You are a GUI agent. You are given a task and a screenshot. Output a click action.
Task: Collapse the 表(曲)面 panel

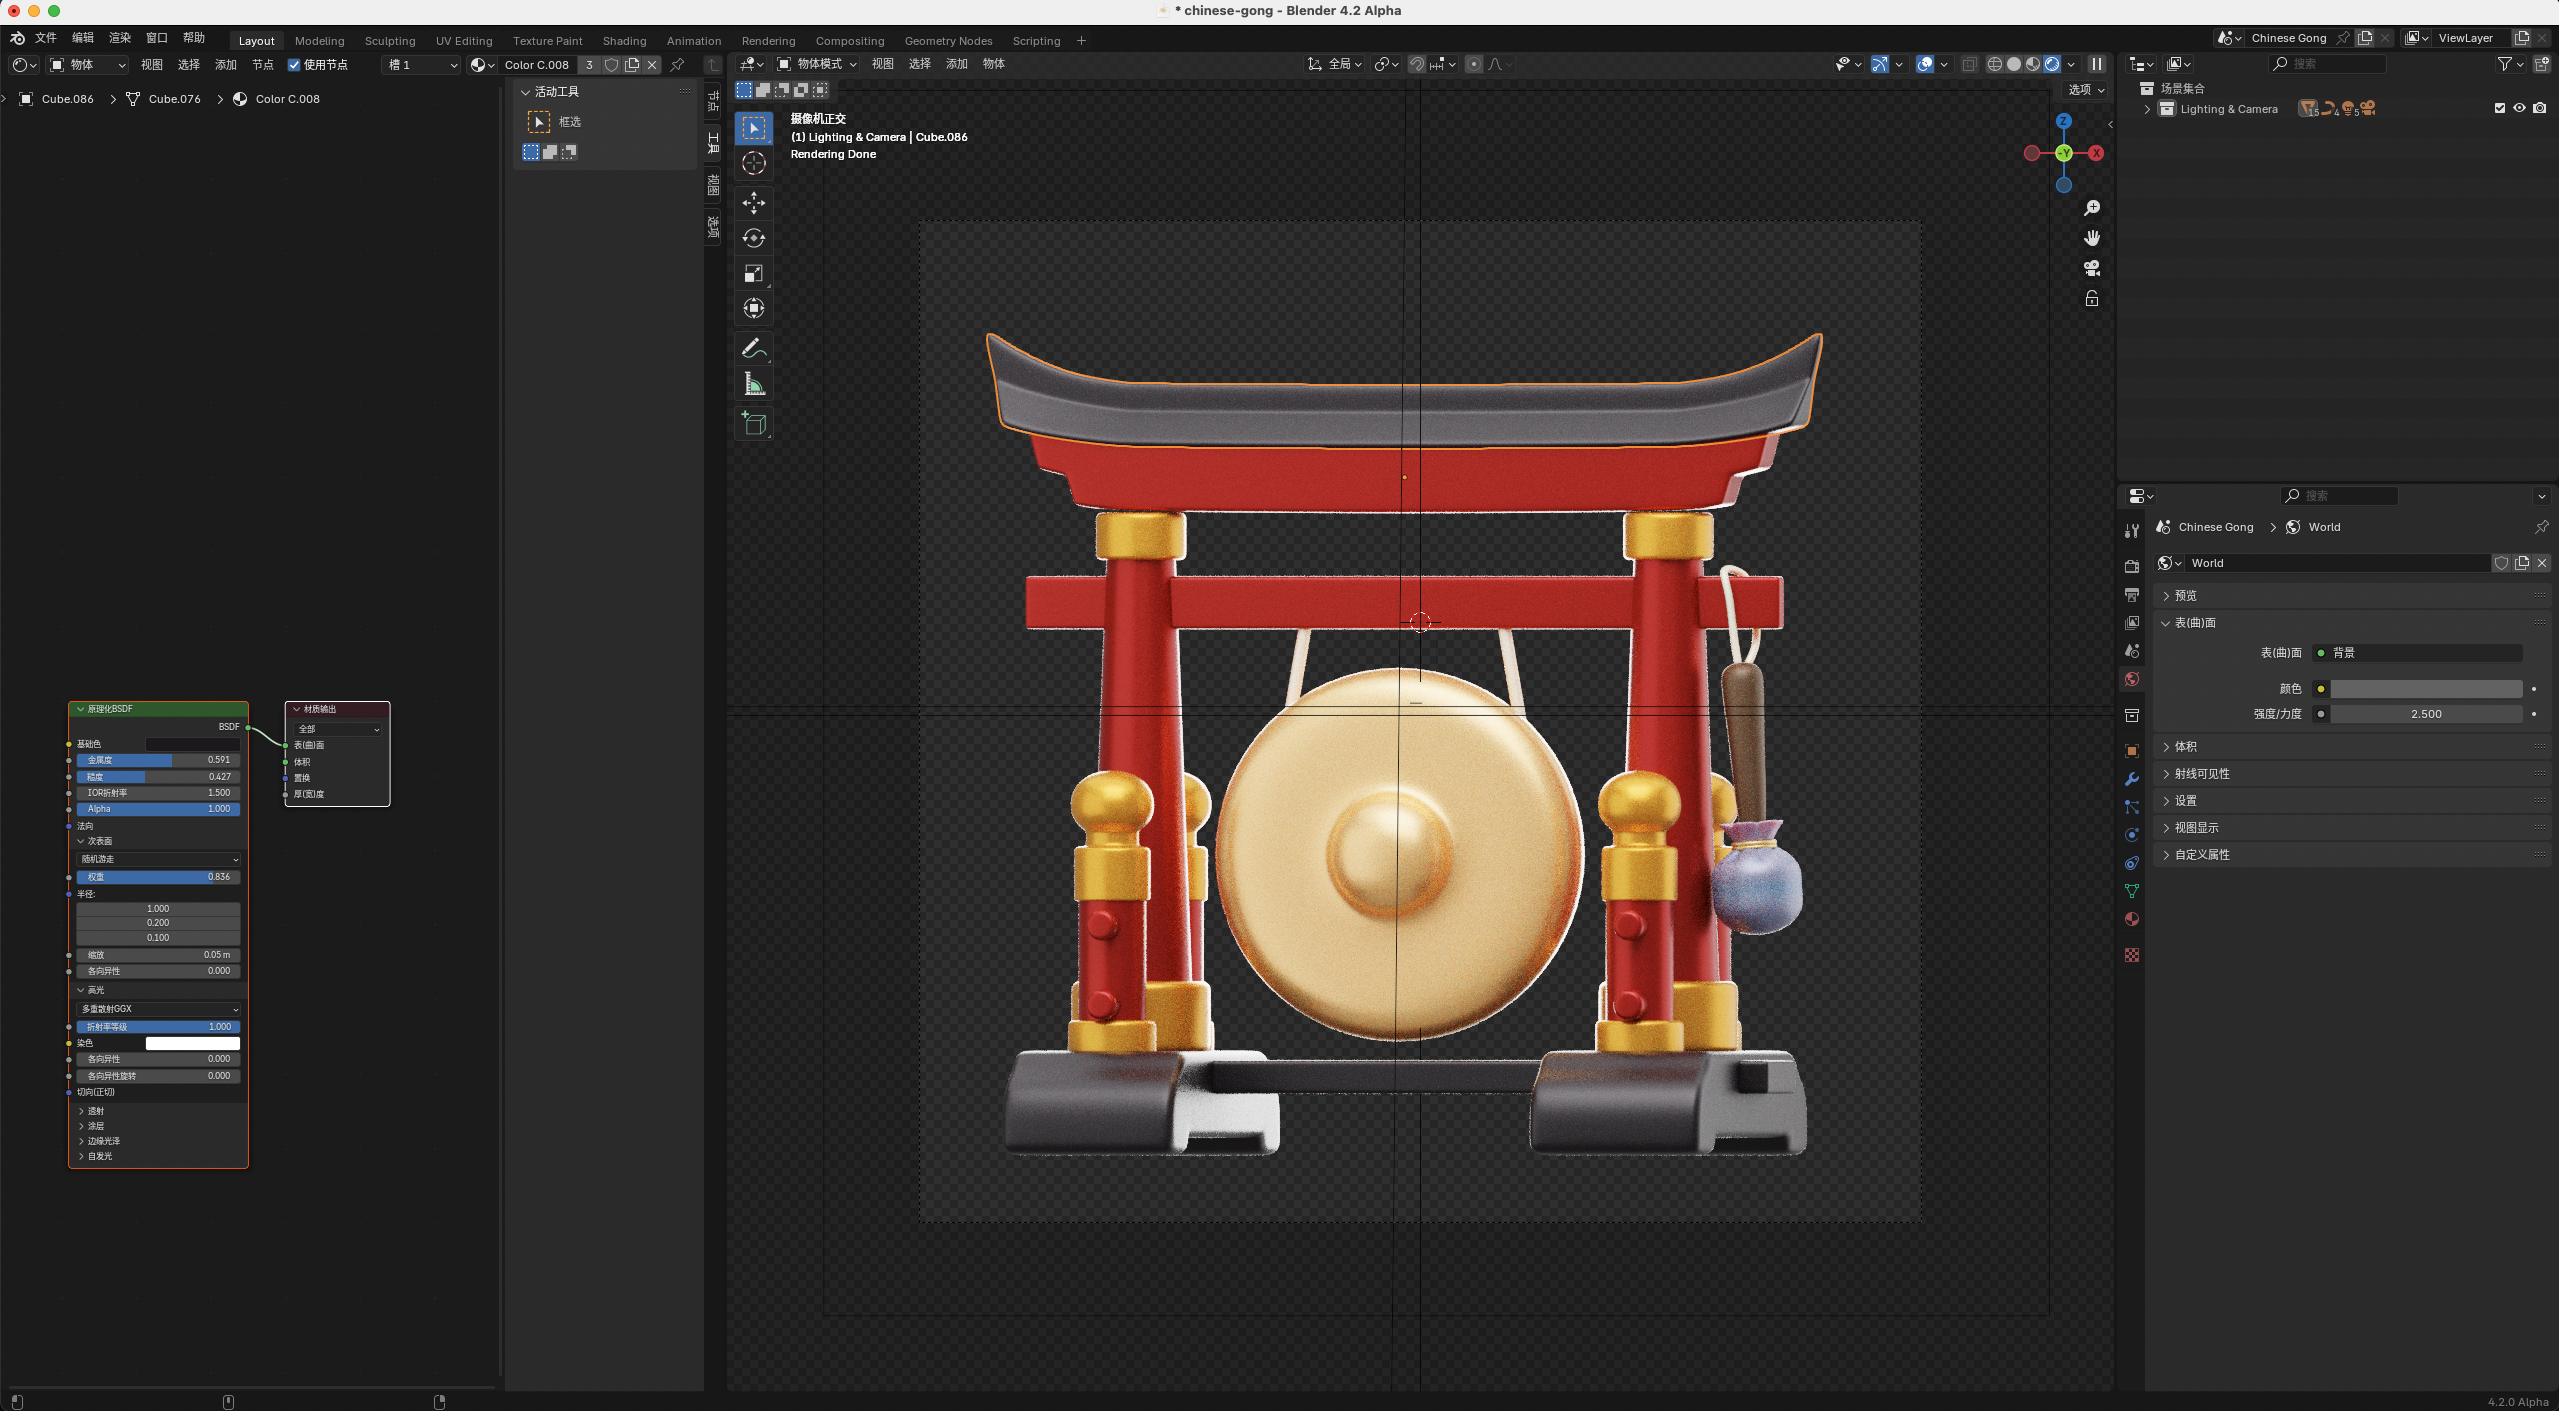pos(2352,622)
